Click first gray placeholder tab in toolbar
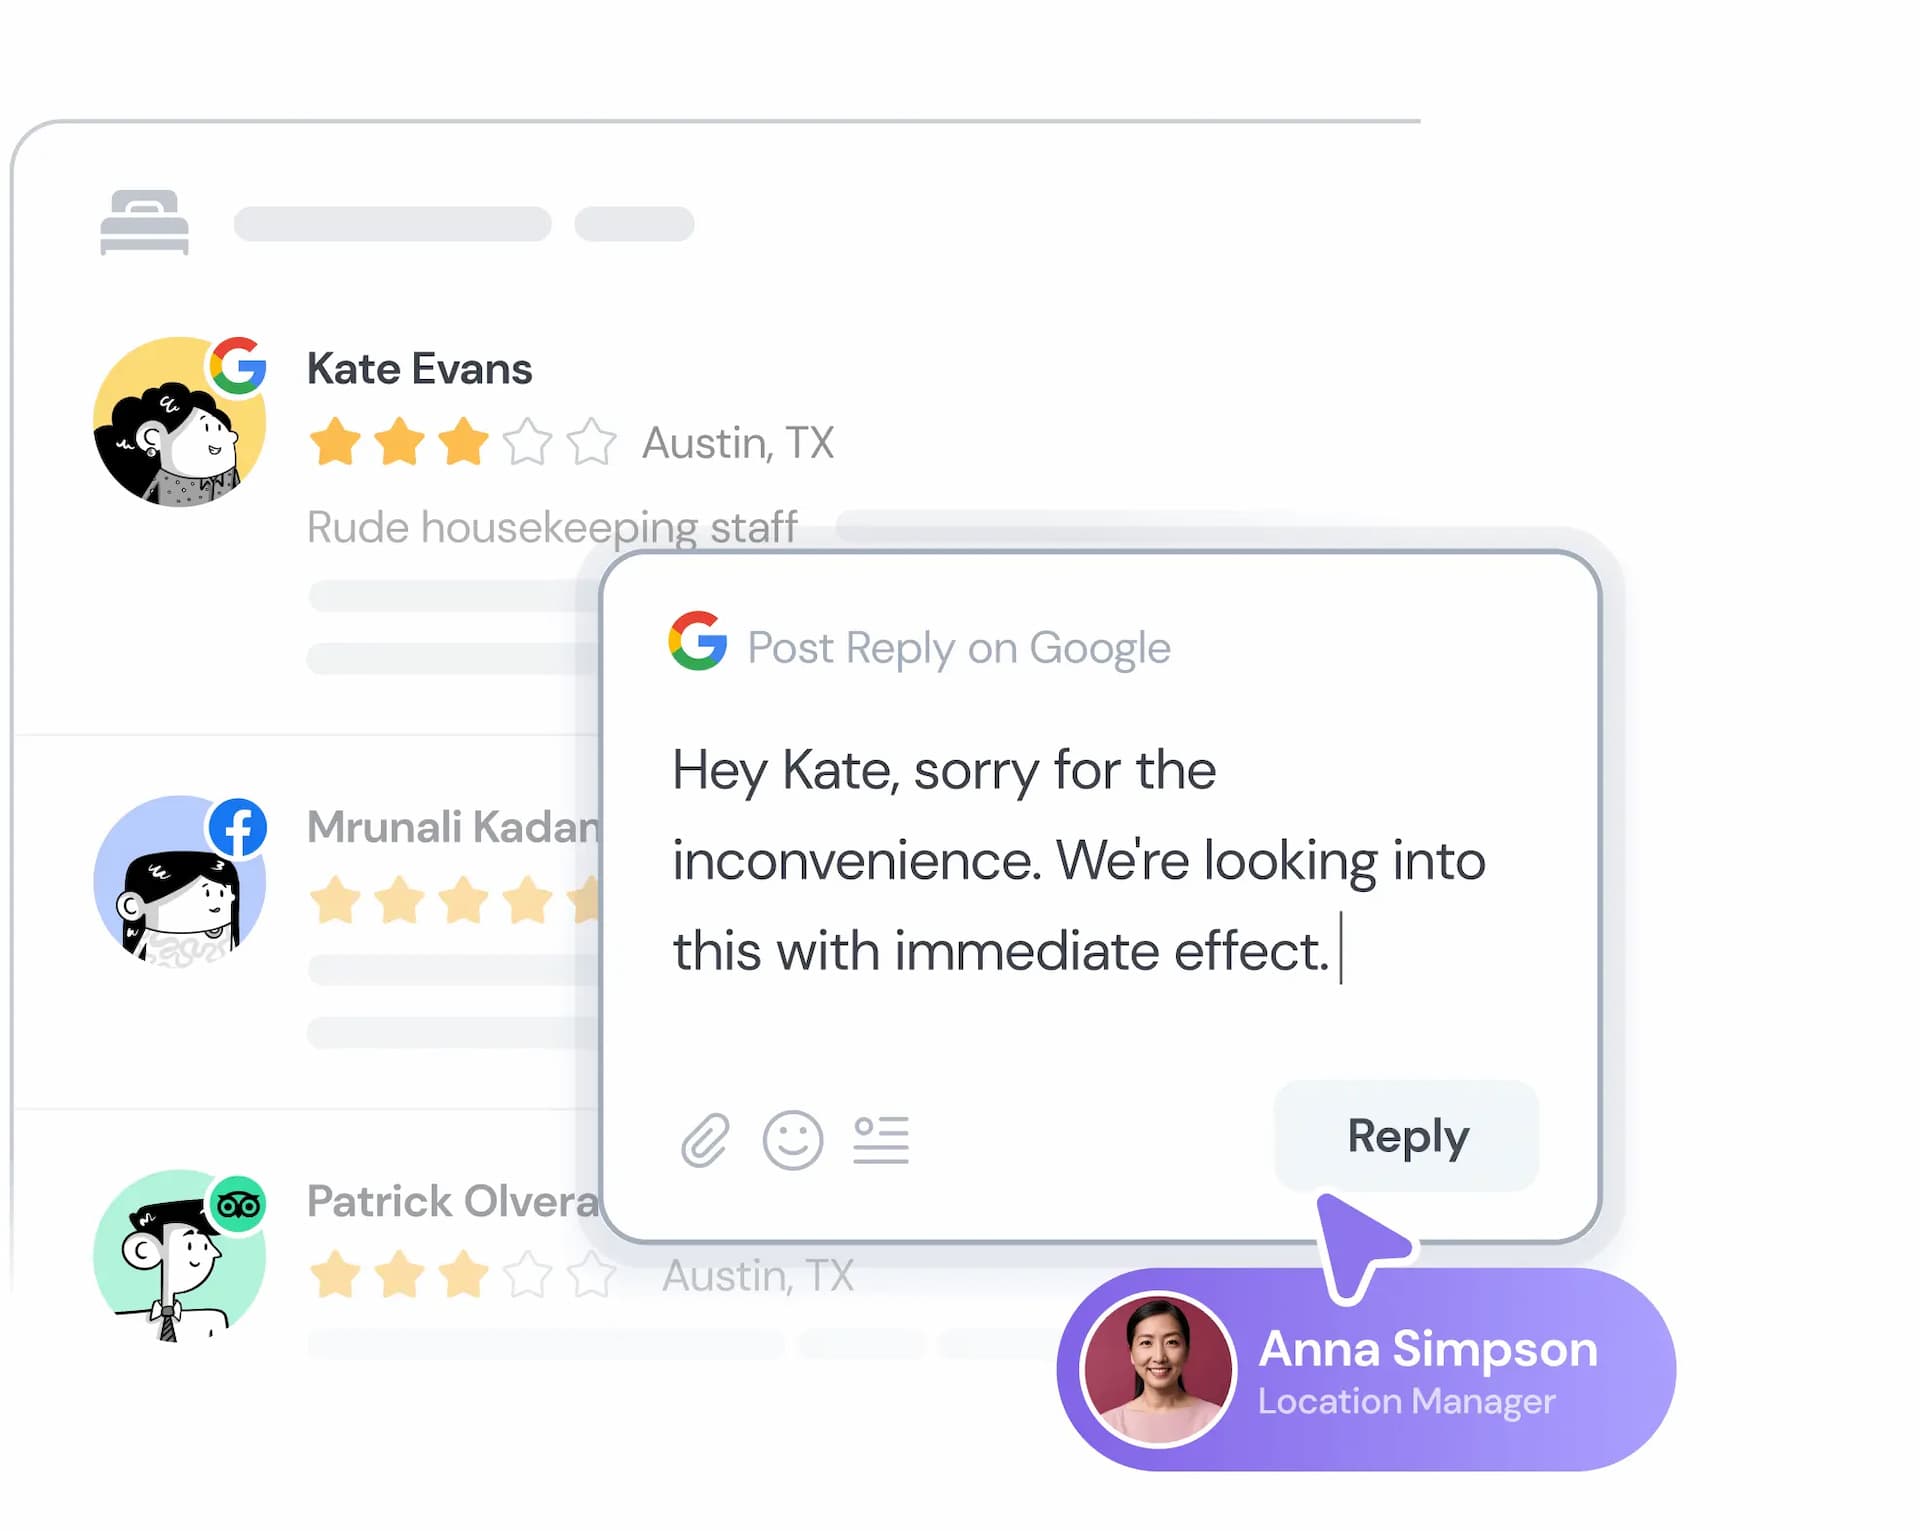Screen dimensions: 1920x1531 392,225
